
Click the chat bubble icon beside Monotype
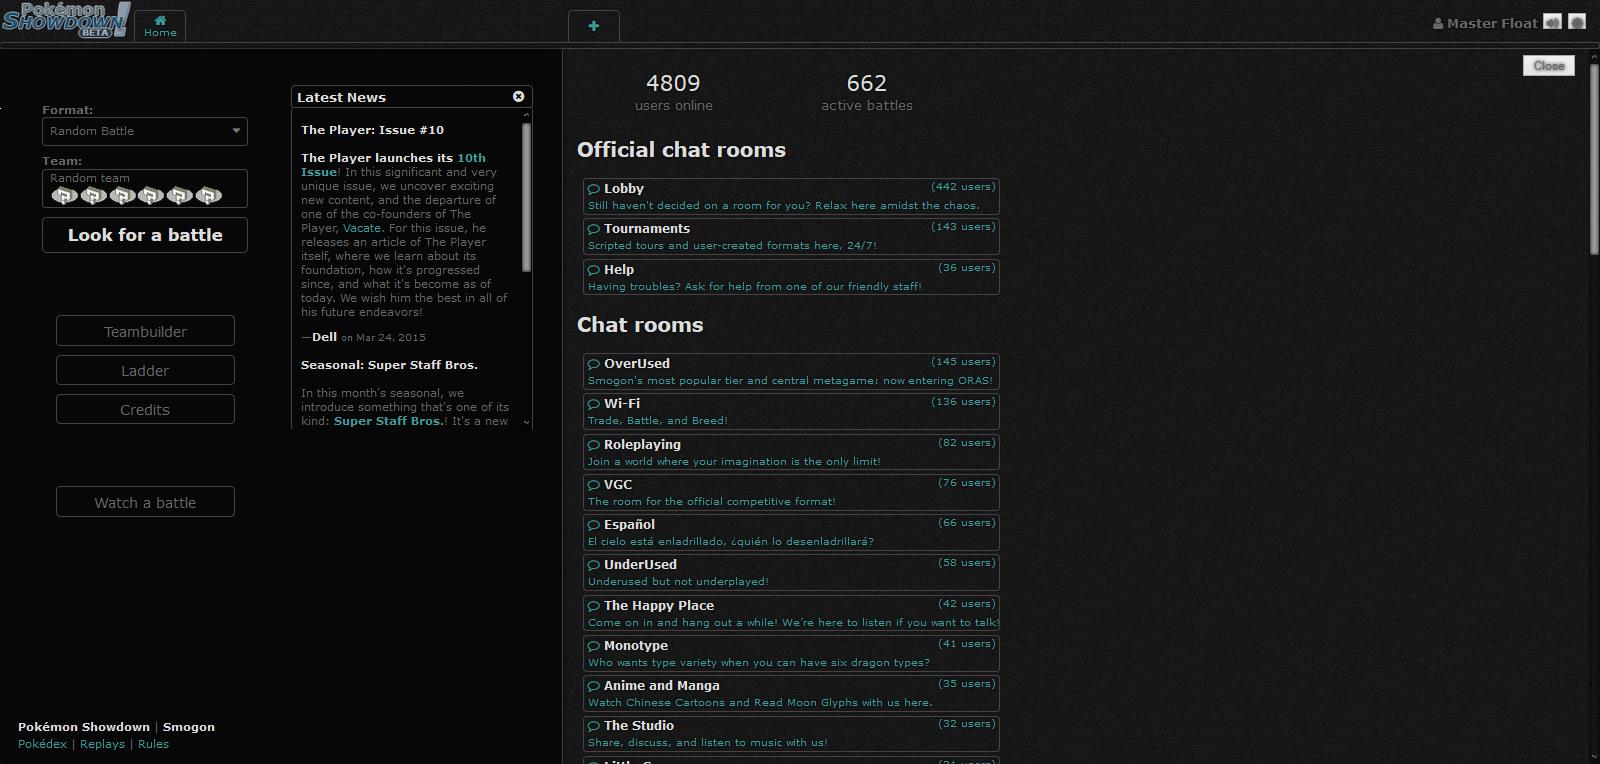pos(594,646)
